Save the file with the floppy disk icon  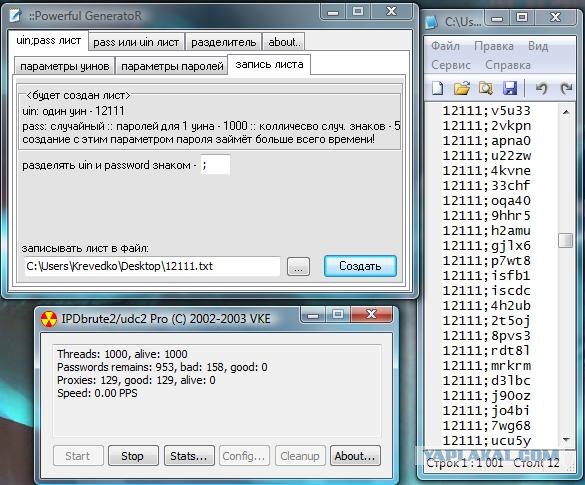510,88
